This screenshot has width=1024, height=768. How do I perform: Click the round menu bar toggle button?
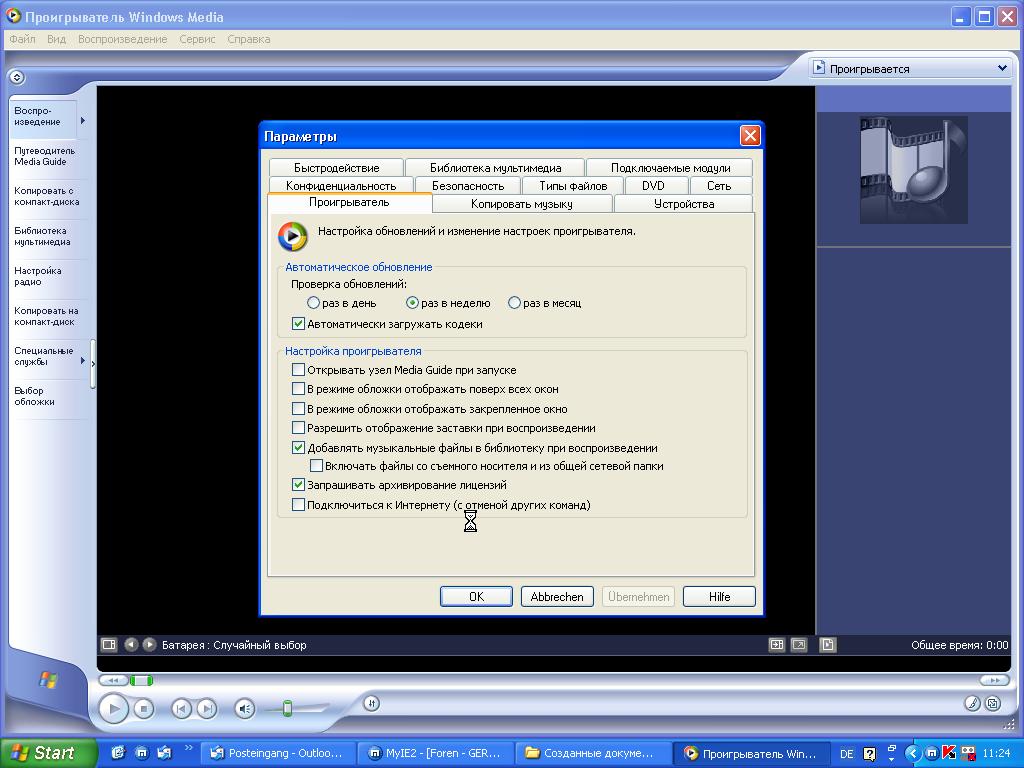click(x=17, y=78)
